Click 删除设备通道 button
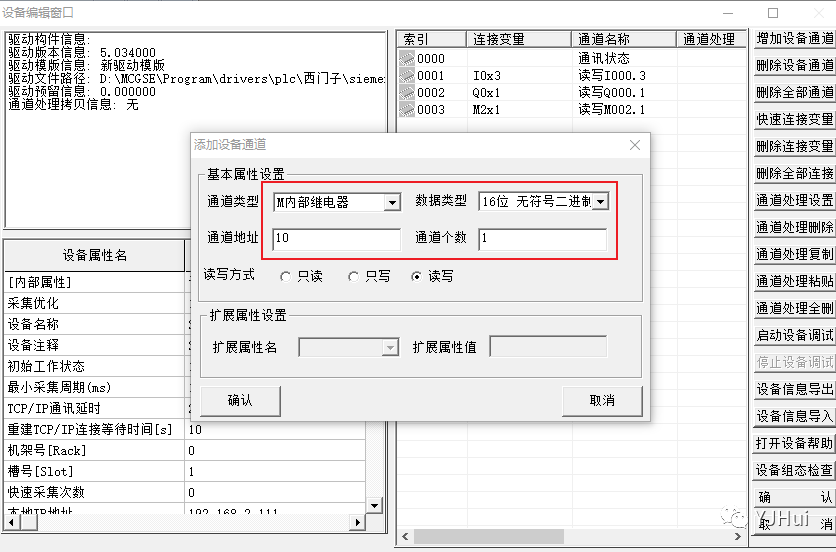836x552 pixels. [x=794, y=65]
